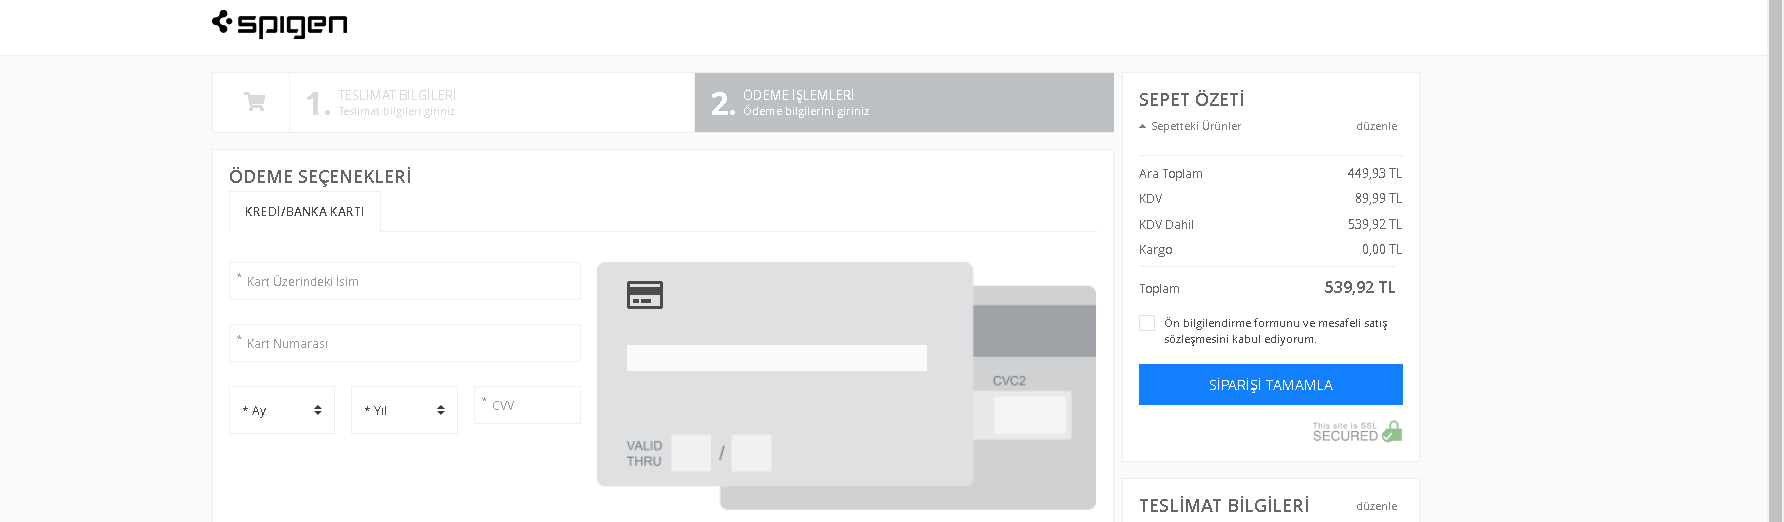Click into the CVV field
The height and width of the screenshot is (522, 1784).
click(528, 405)
